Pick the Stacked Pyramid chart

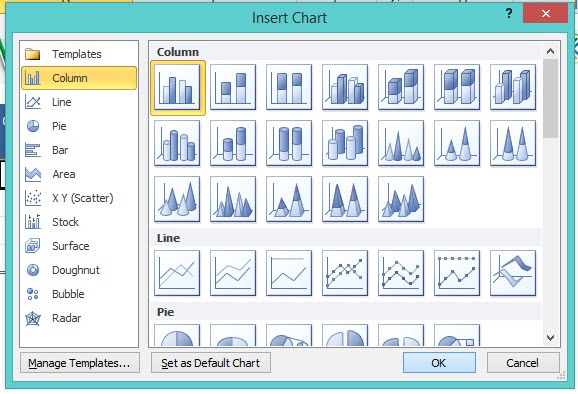pyautogui.click(x=289, y=199)
